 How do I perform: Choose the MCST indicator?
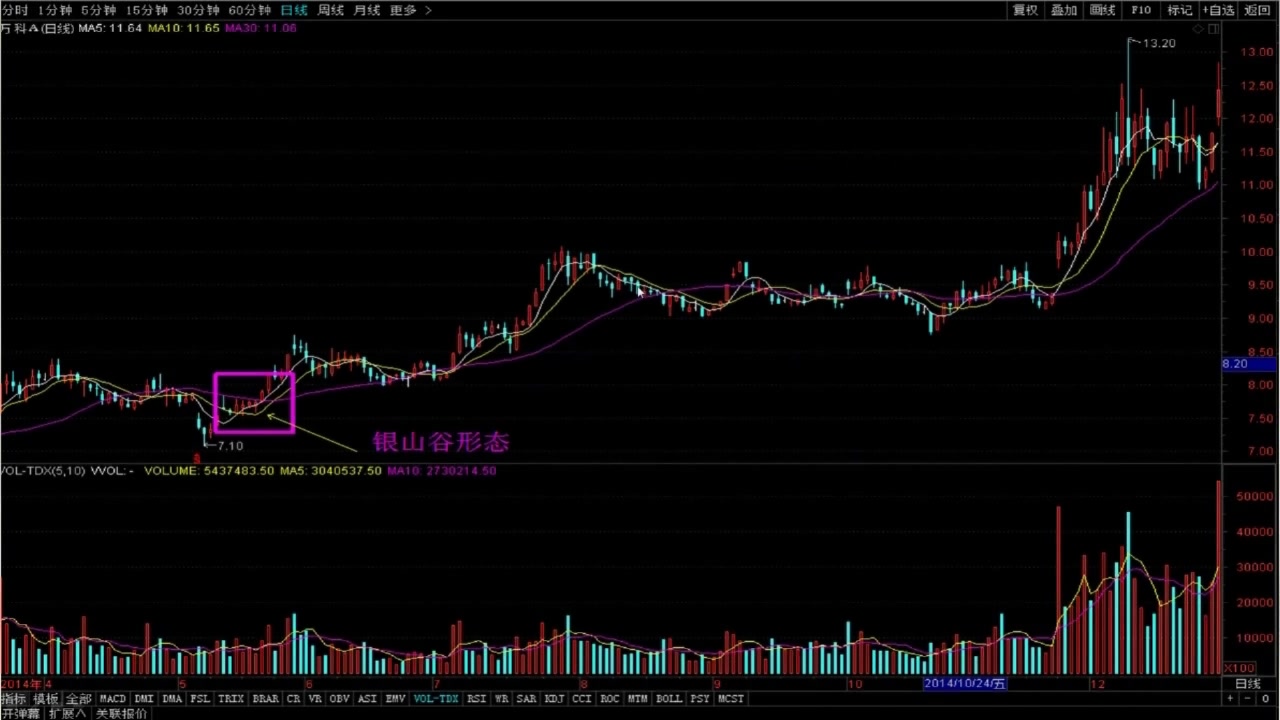[731, 699]
